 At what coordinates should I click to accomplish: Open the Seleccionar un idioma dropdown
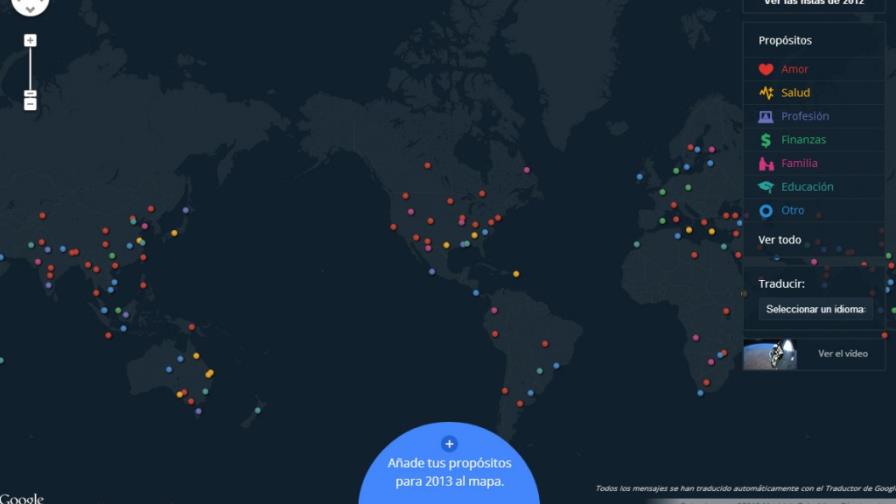pyautogui.click(x=815, y=309)
